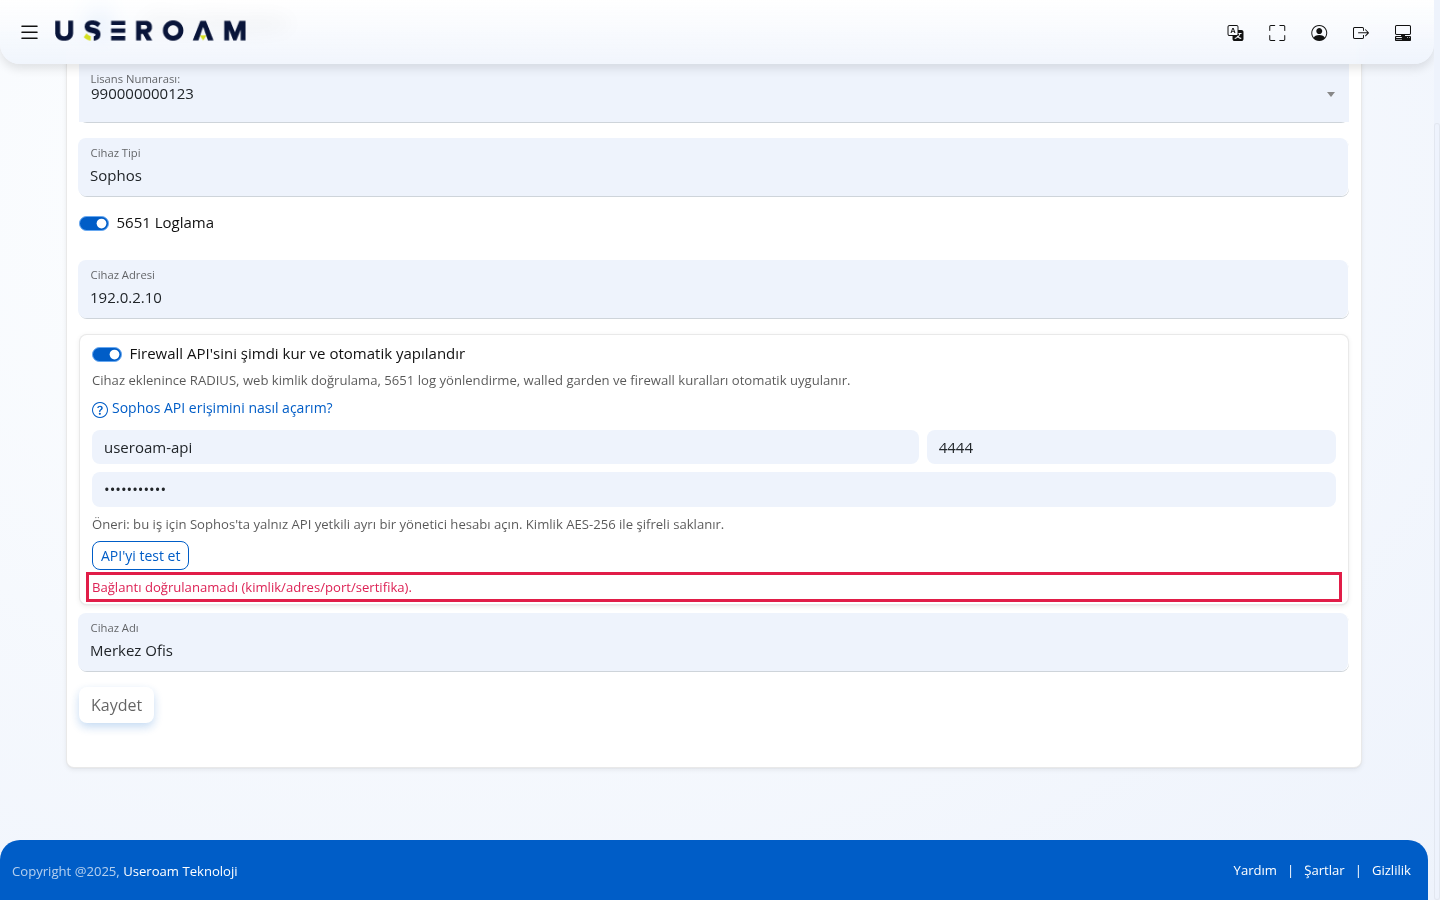This screenshot has height=900, width=1440.
Task: Click the API password field
Action: tap(714, 489)
